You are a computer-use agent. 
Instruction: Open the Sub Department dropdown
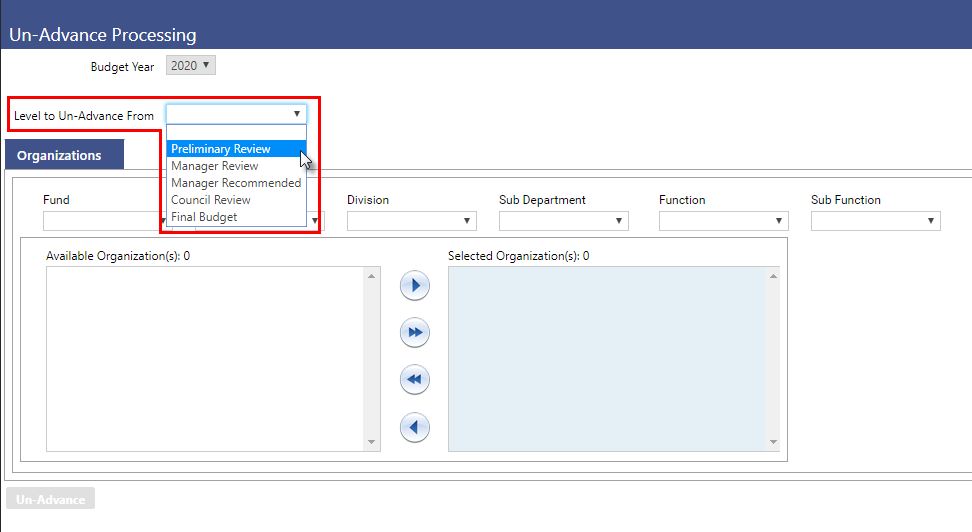pyautogui.click(x=563, y=221)
